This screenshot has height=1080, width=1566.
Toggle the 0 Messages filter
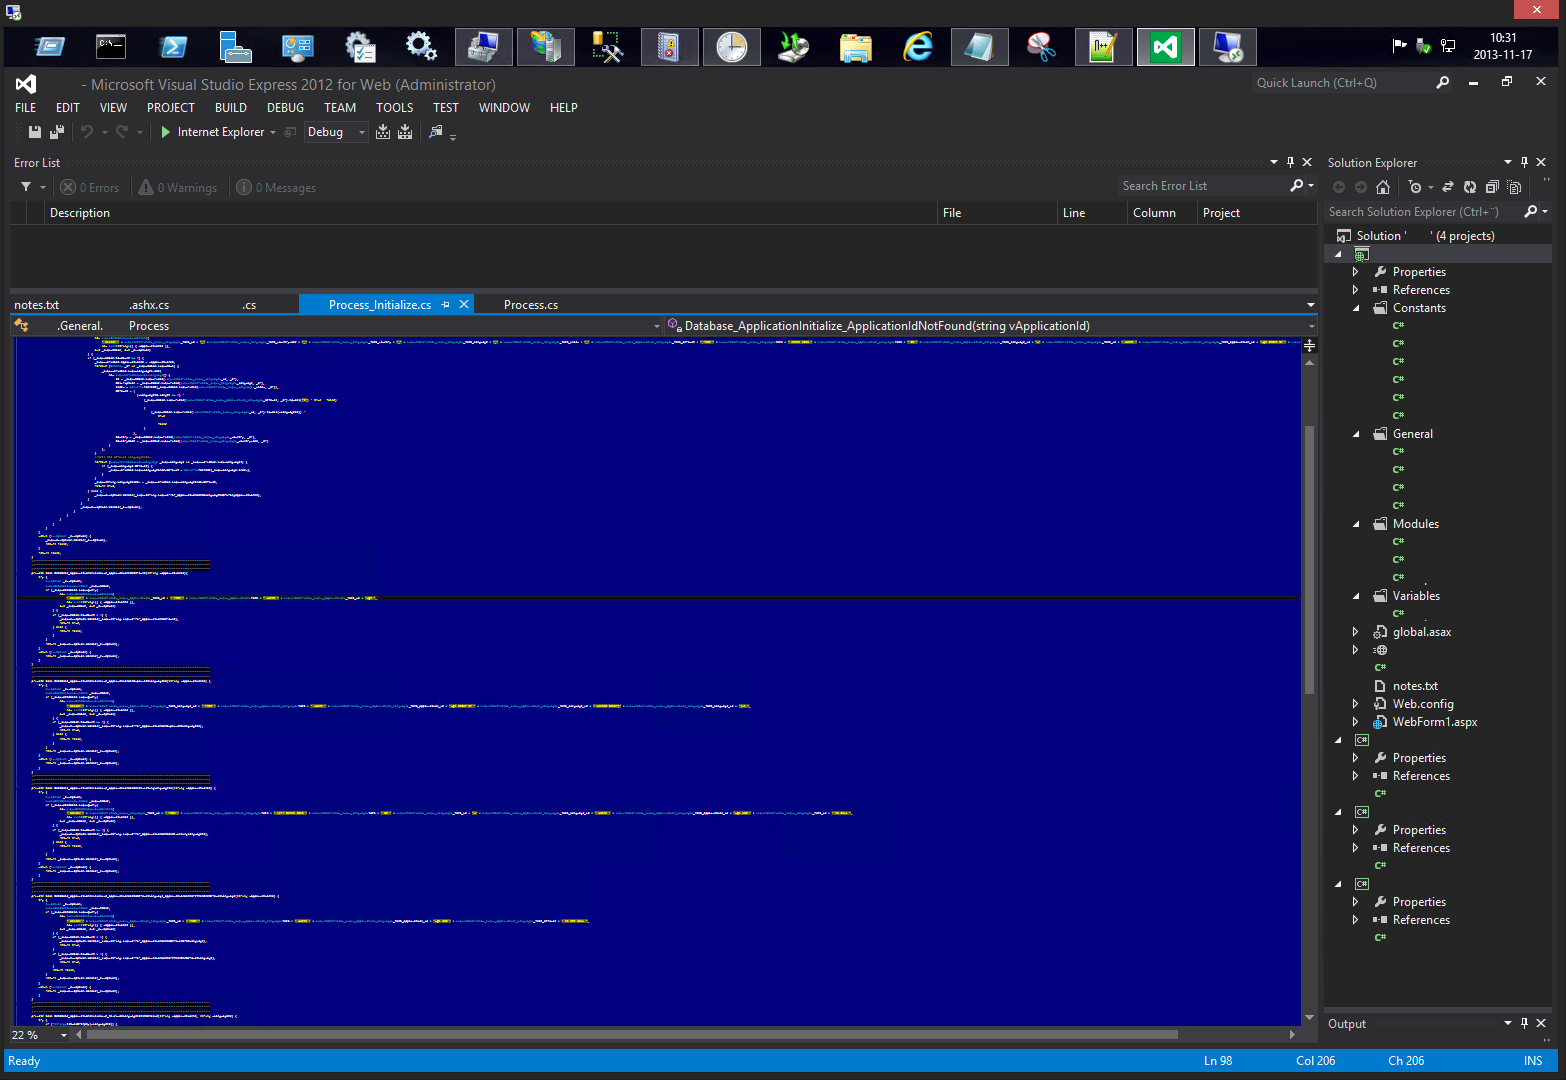(276, 188)
